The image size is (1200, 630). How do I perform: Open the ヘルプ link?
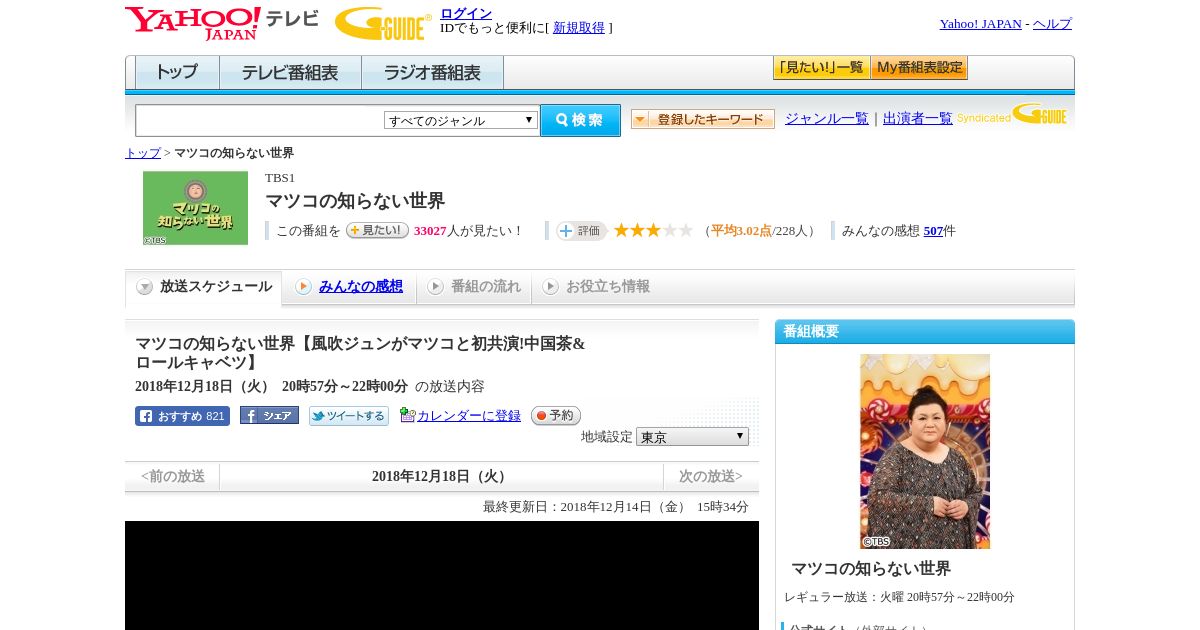pyautogui.click(x=1052, y=24)
